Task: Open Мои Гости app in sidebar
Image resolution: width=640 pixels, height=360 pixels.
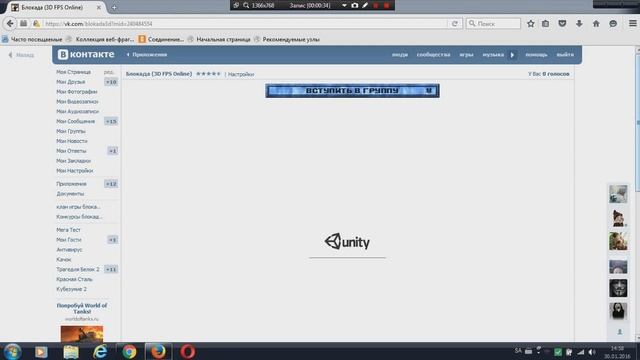Action: click(69, 240)
